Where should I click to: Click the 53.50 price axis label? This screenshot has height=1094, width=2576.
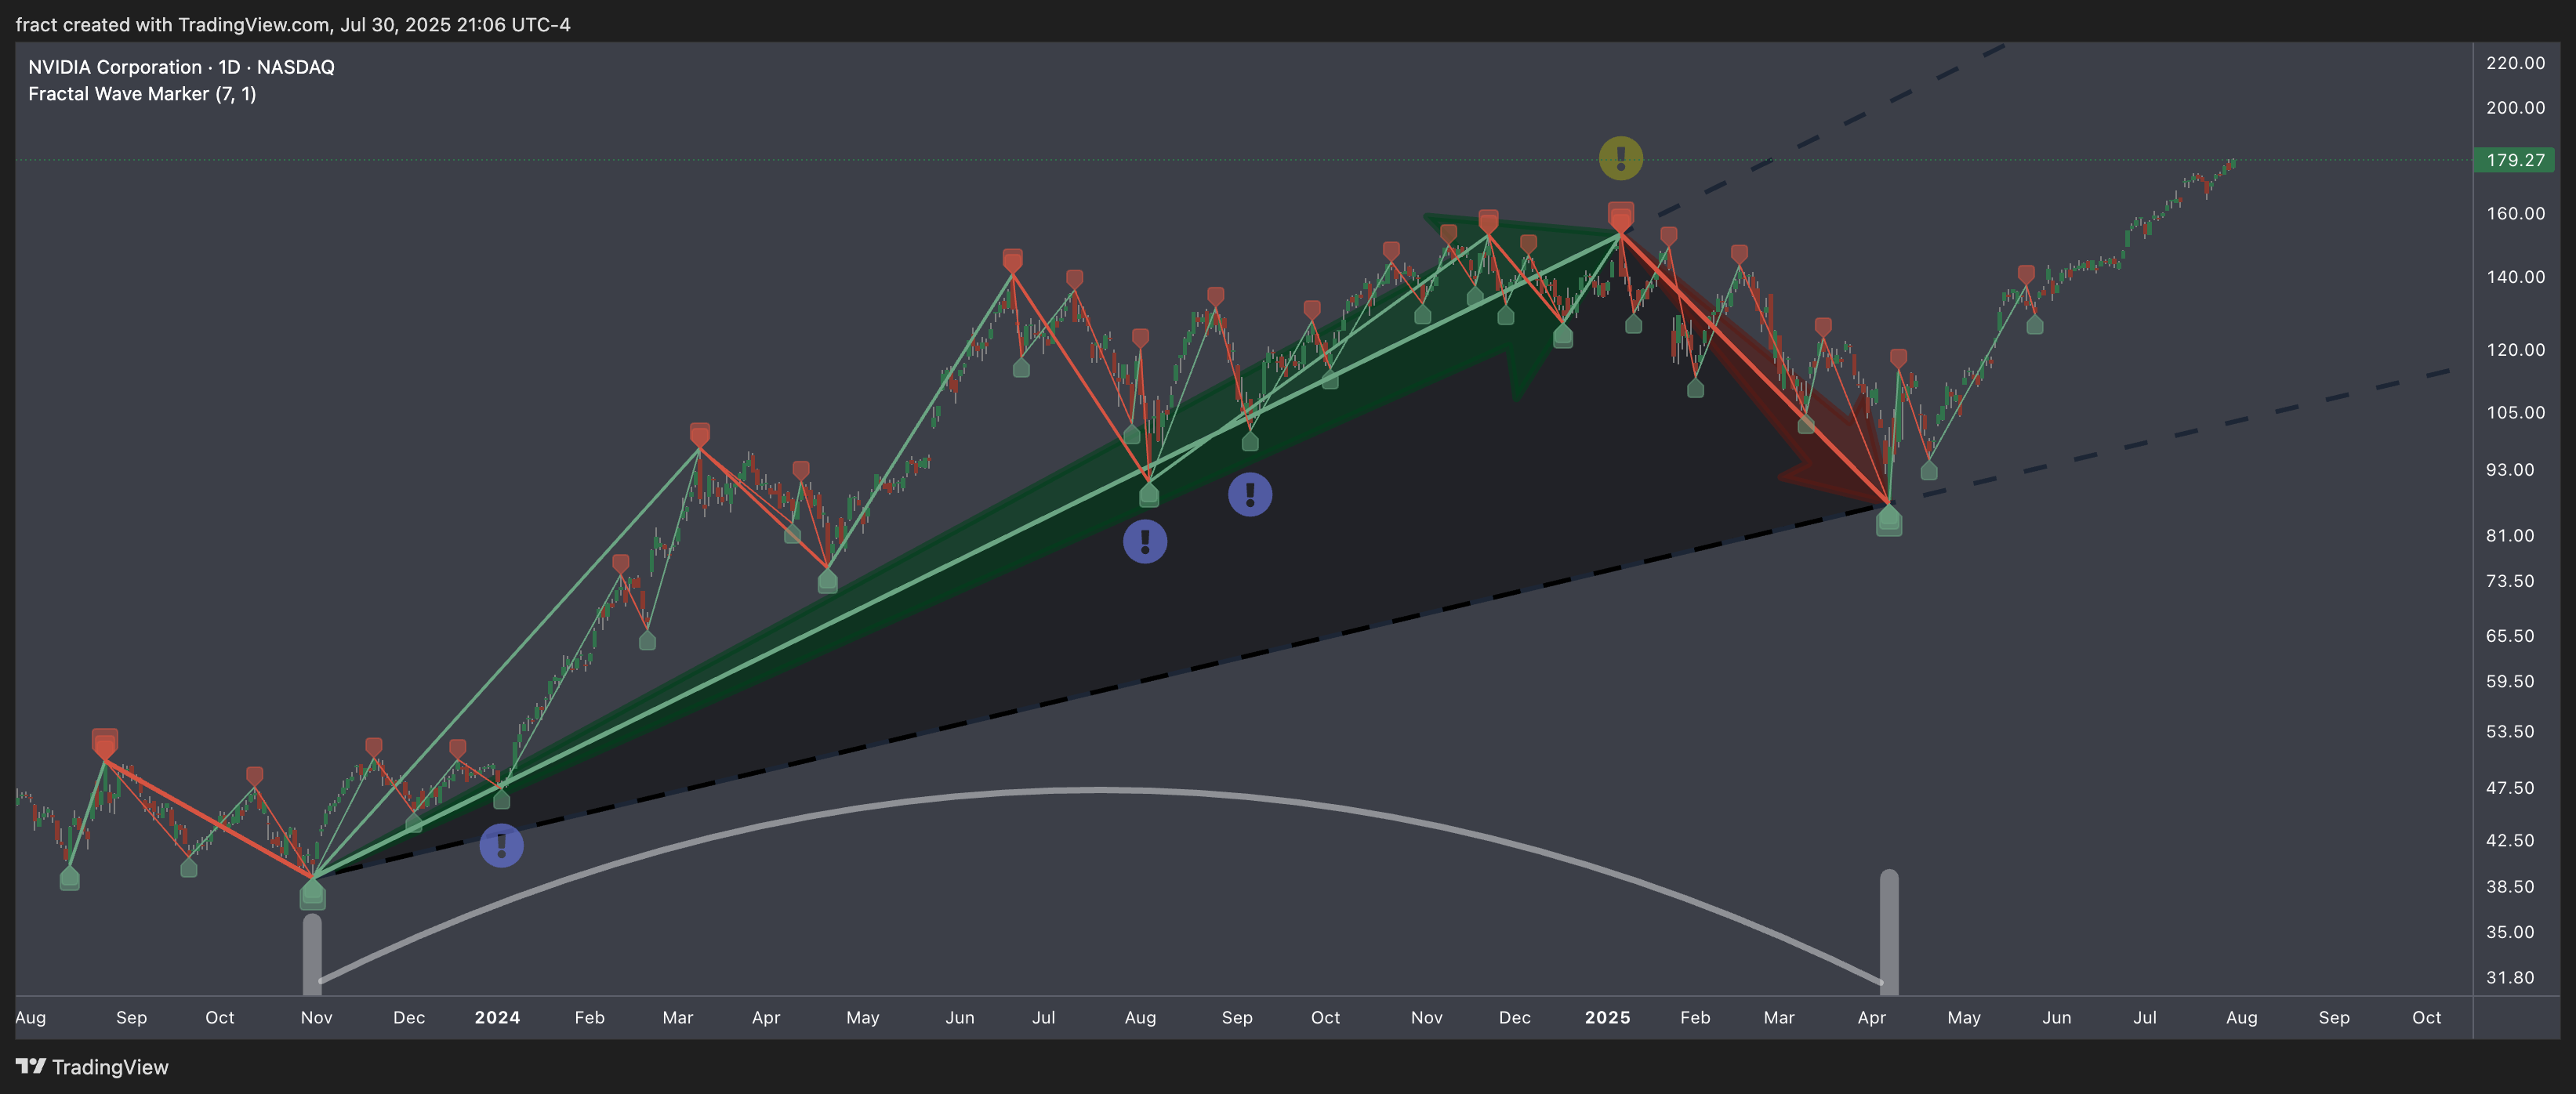2510,732
